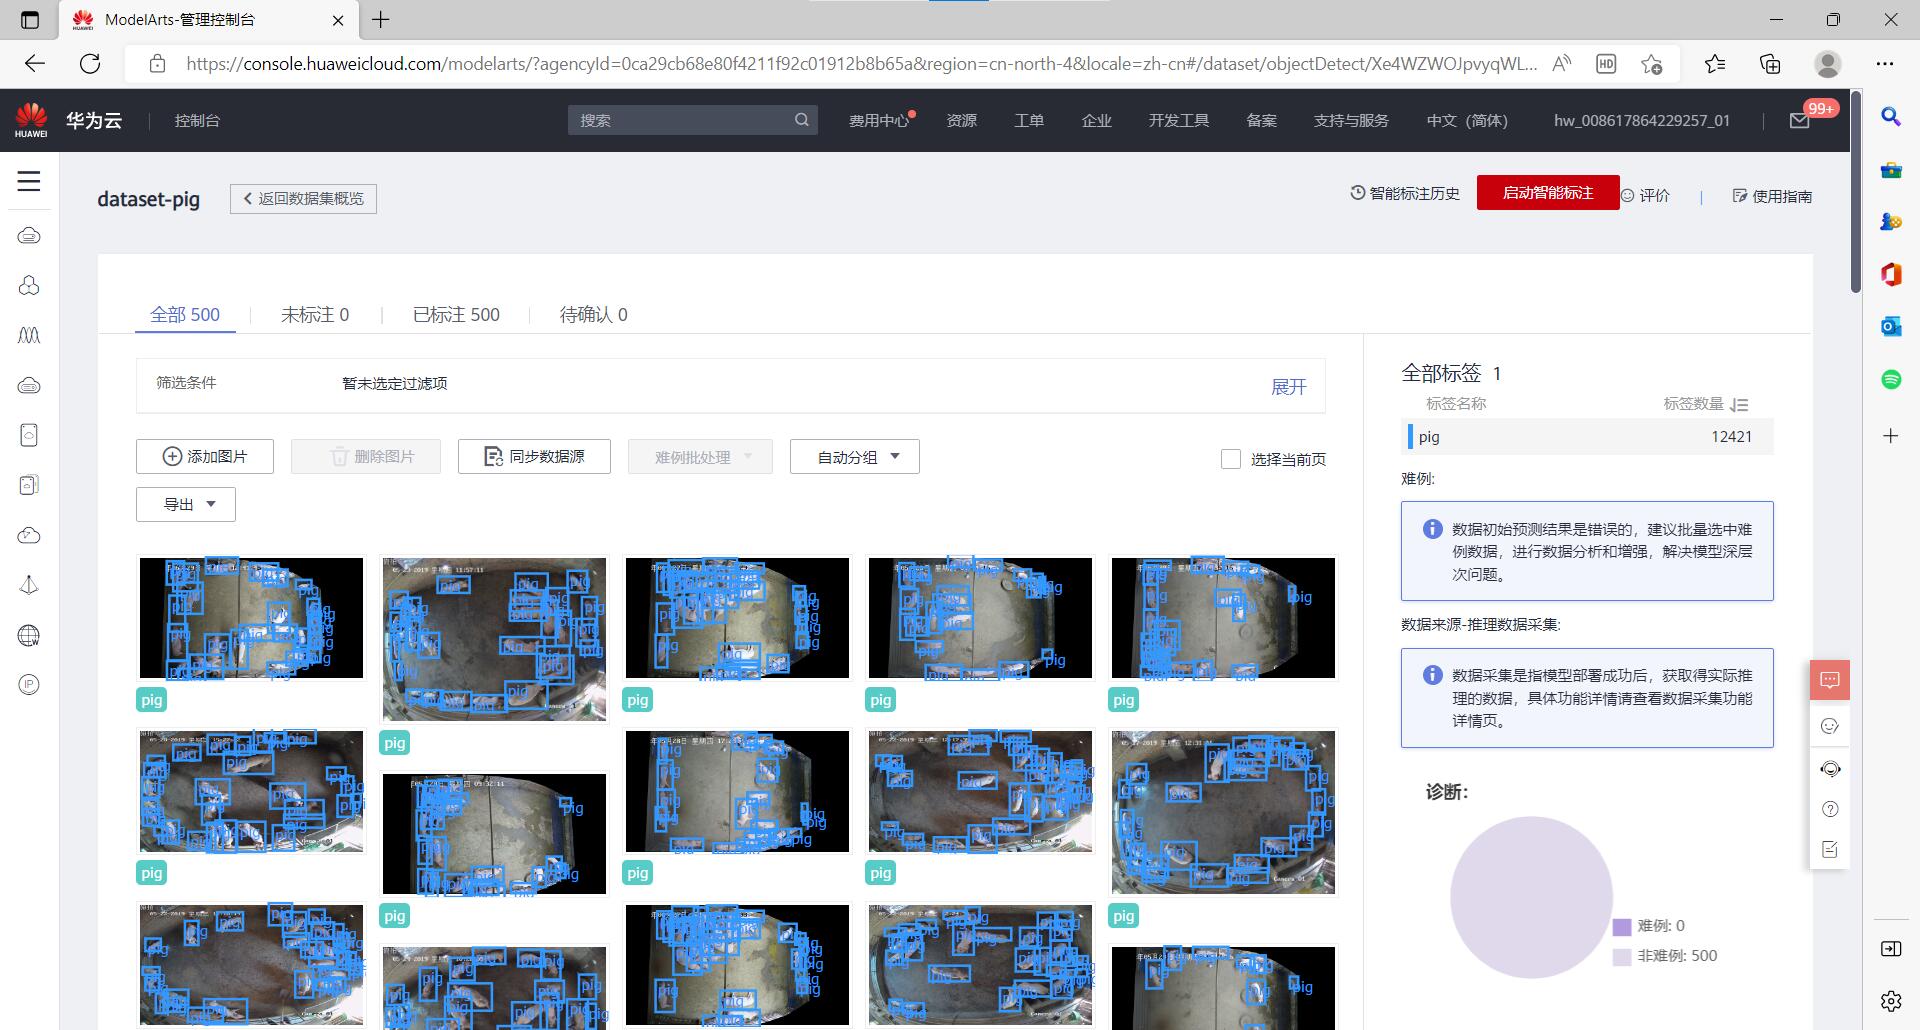Screen dimensions: 1920x1030
Task: Click the first cloud icon in left sidebar
Action: [29, 235]
